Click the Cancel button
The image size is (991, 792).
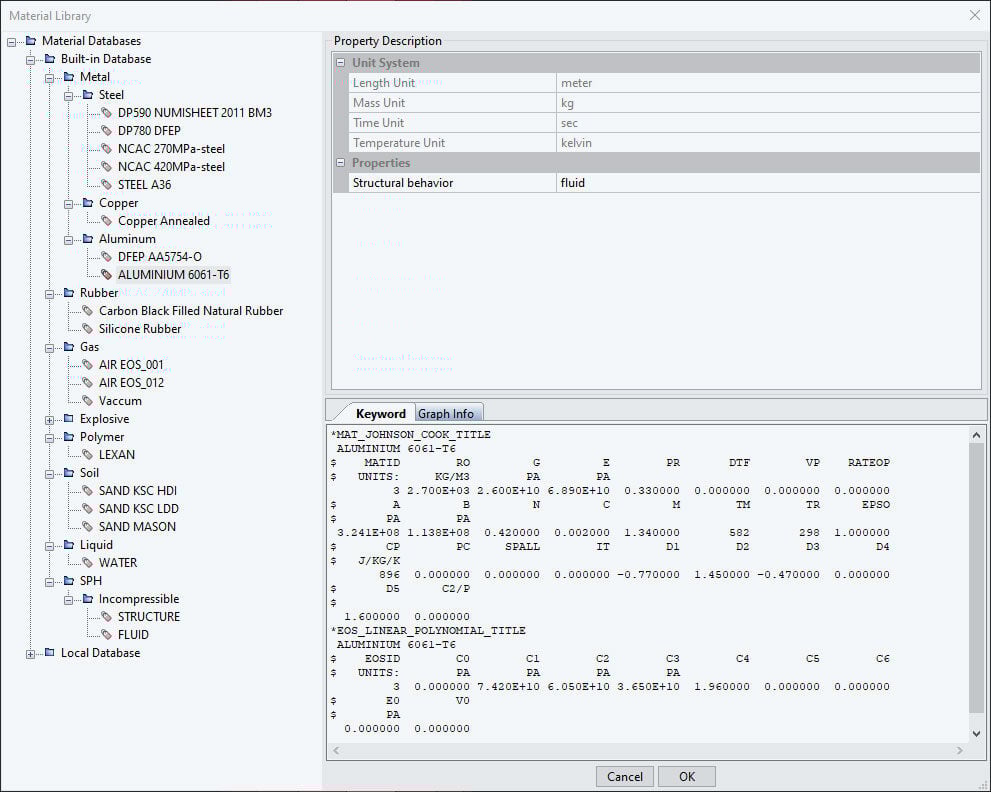pos(624,776)
